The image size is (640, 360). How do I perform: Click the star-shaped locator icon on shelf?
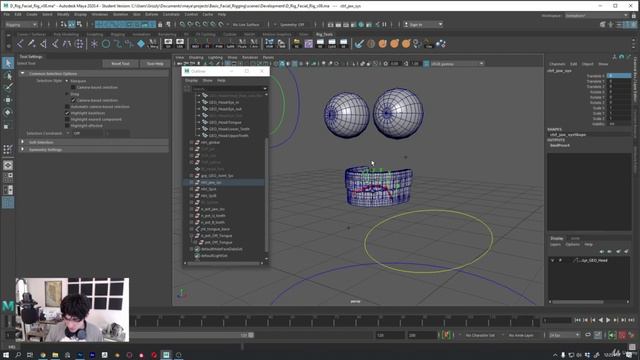(94, 44)
